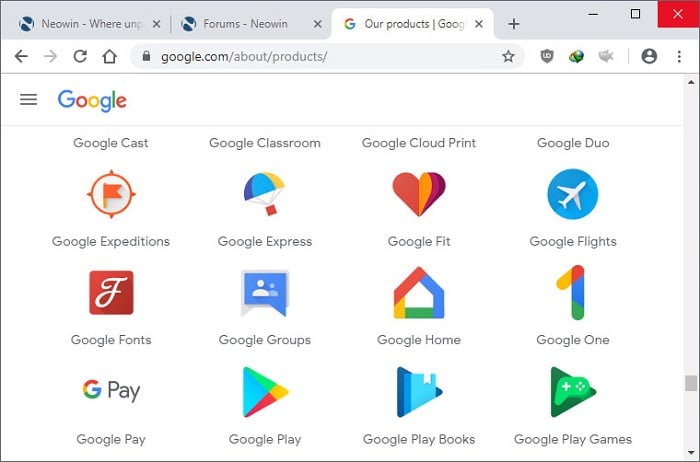This screenshot has width=700, height=462.
Task: Go back with the browser back arrow
Action: 21,56
